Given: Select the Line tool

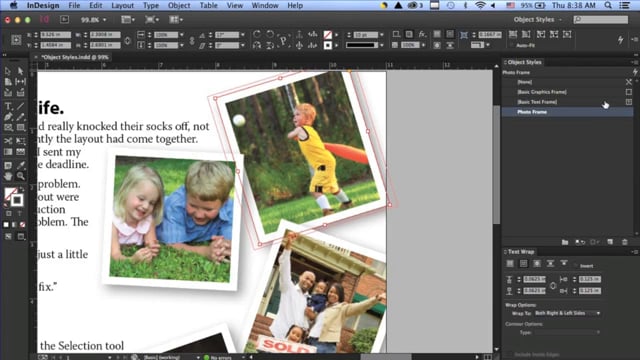Looking at the screenshot, I should (20, 107).
